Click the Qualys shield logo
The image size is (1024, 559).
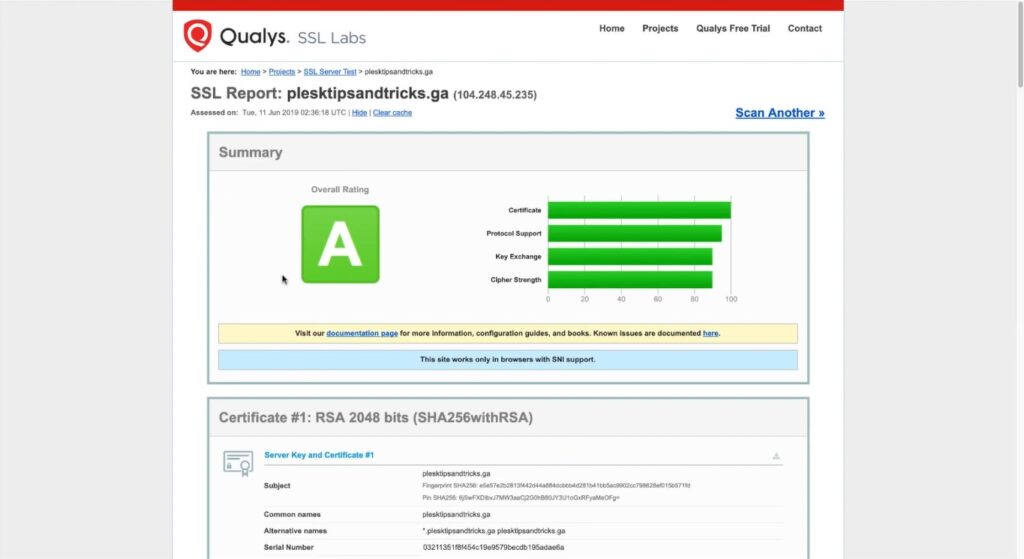coord(197,35)
